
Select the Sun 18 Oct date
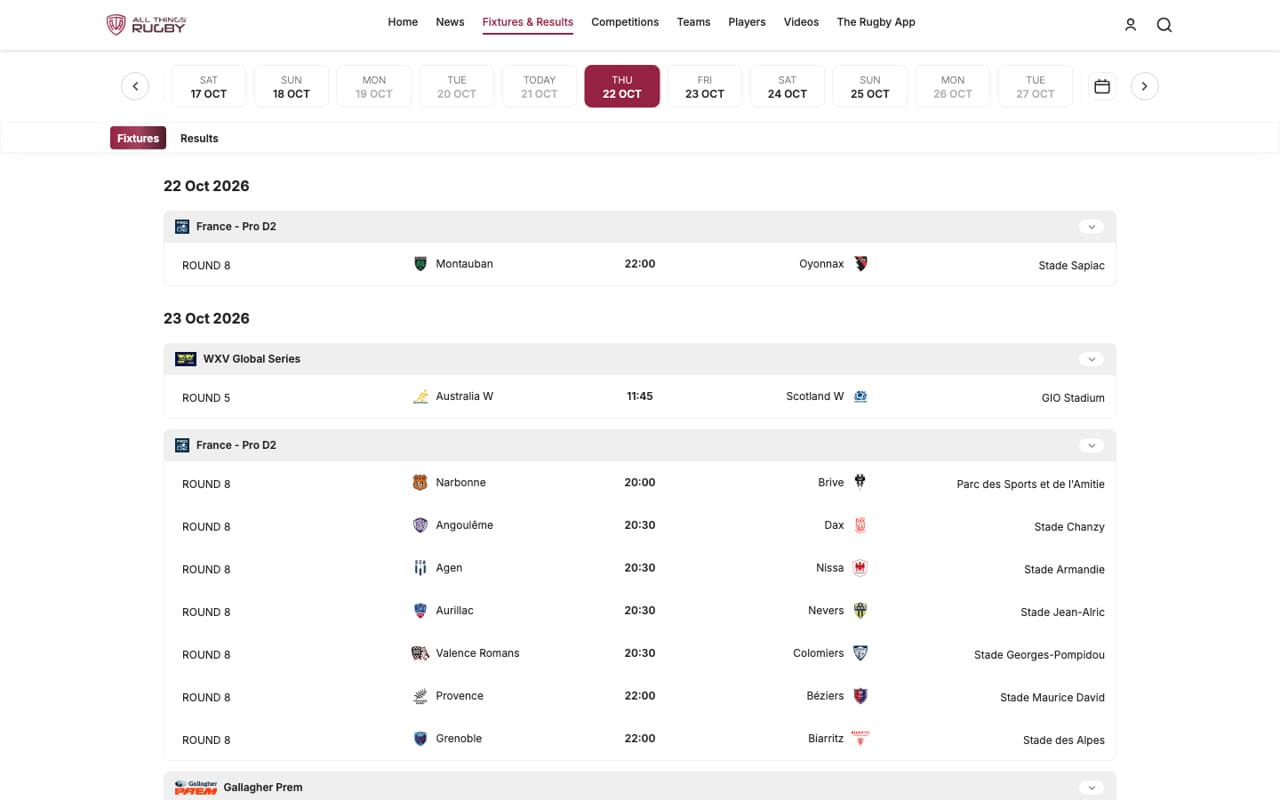pos(291,86)
